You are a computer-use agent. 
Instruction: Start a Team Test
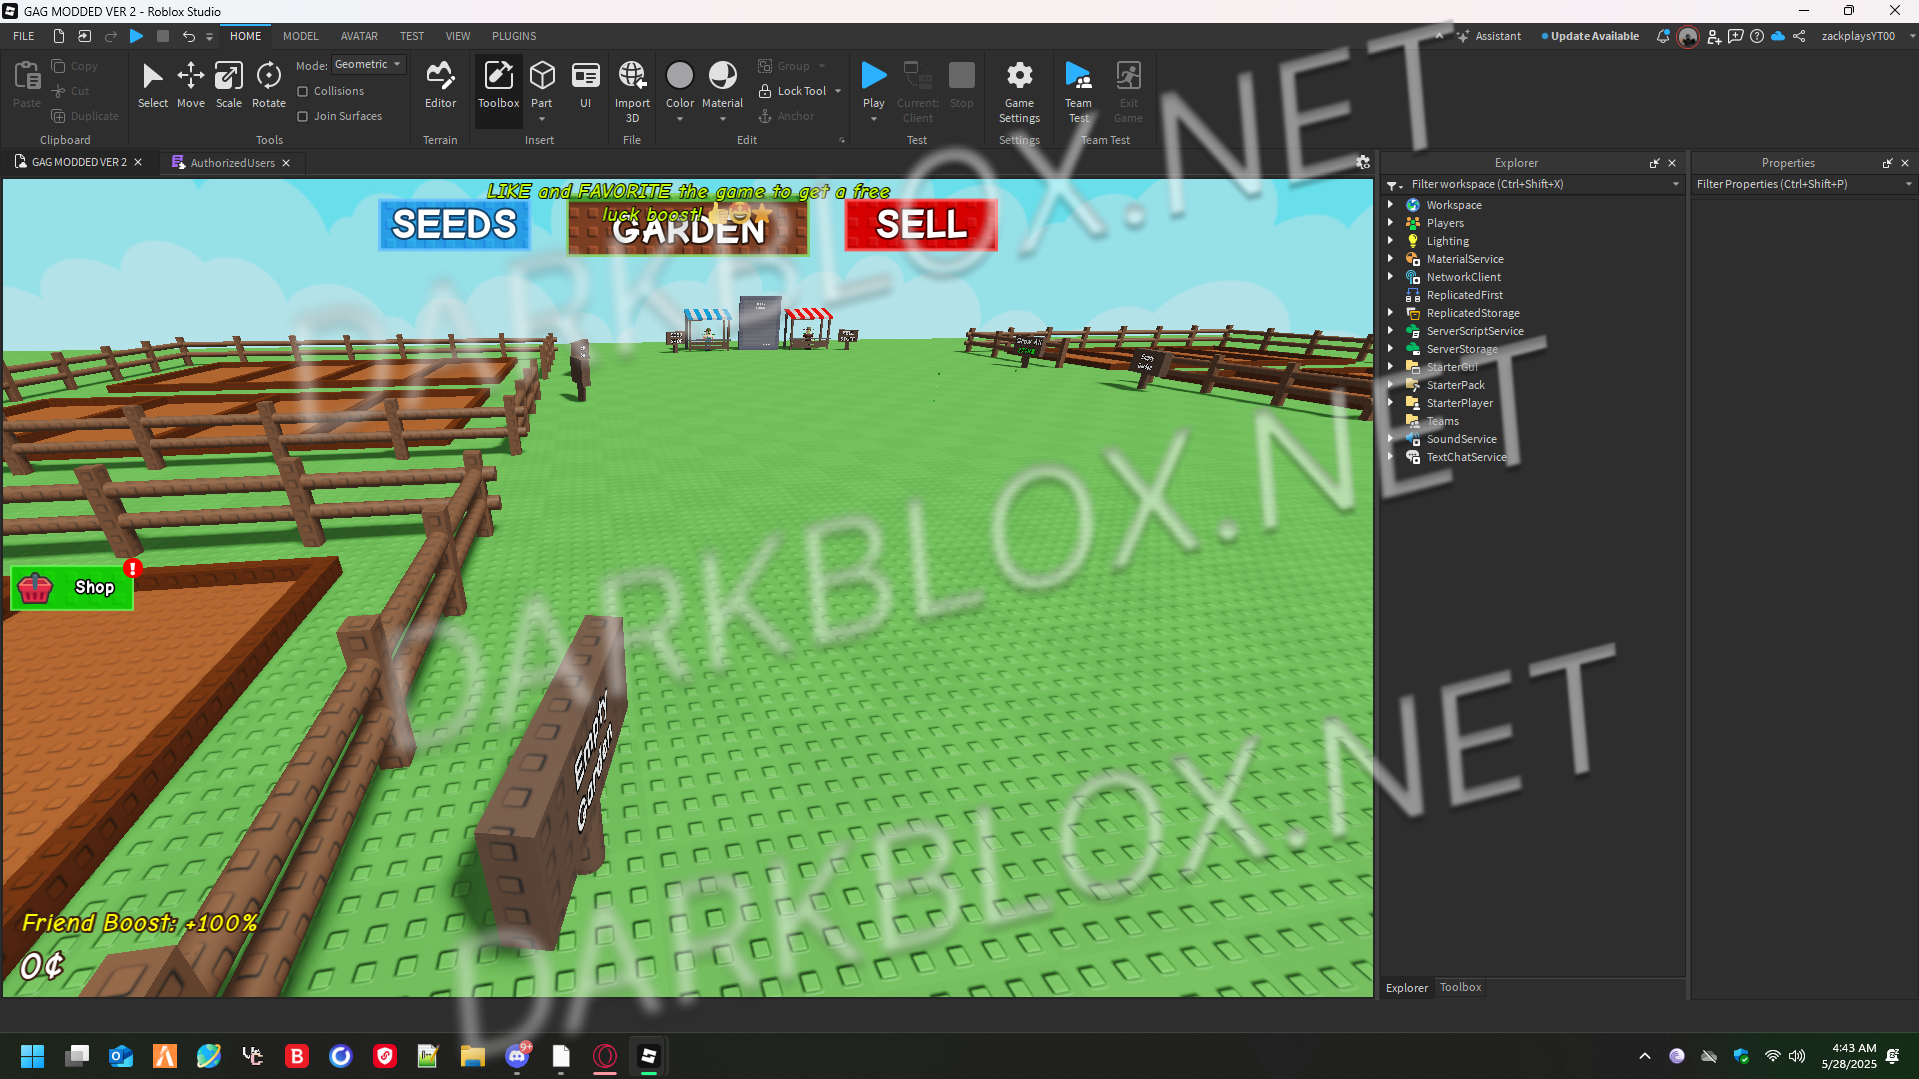[x=1078, y=92]
